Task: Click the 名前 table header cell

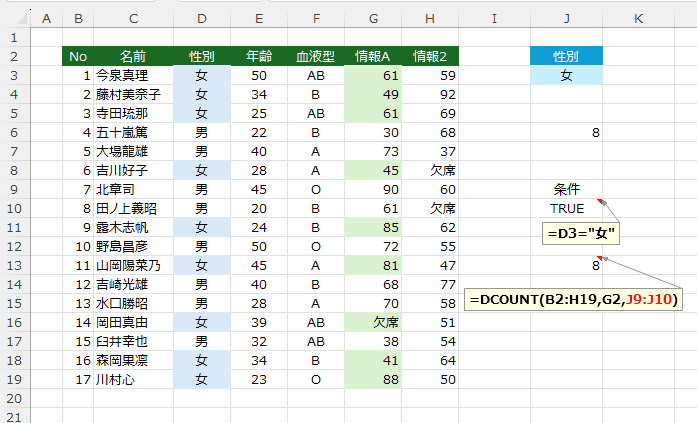Action: [133, 56]
